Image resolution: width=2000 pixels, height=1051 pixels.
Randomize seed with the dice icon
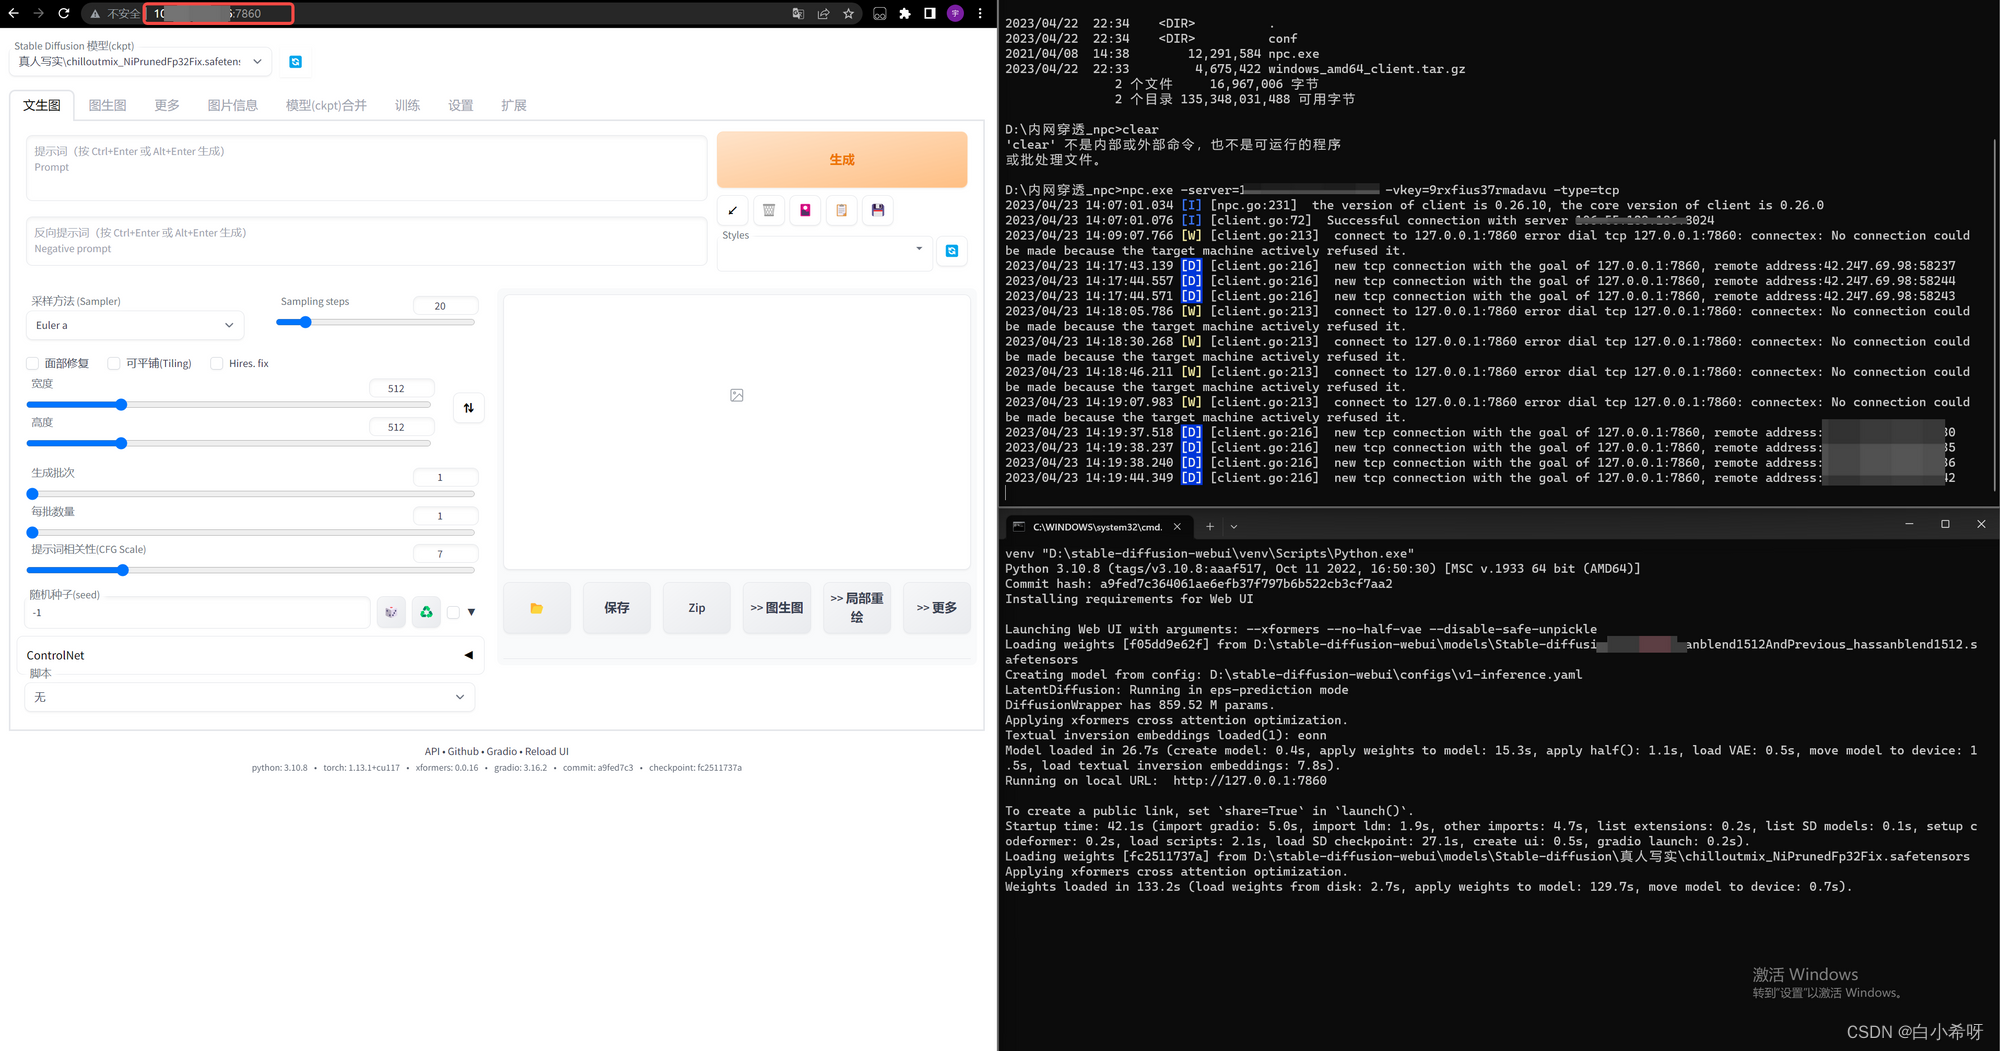click(x=391, y=612)
